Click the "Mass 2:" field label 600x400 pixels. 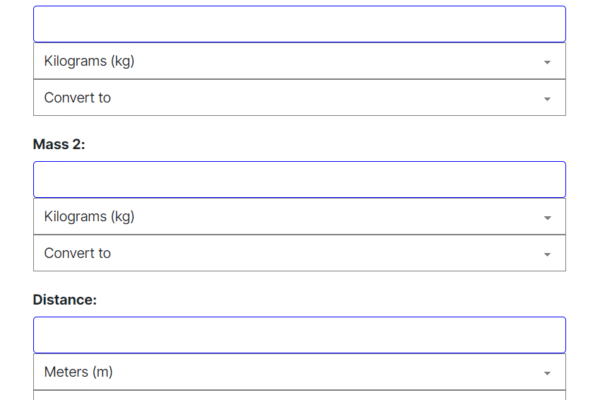coord(59,144)
